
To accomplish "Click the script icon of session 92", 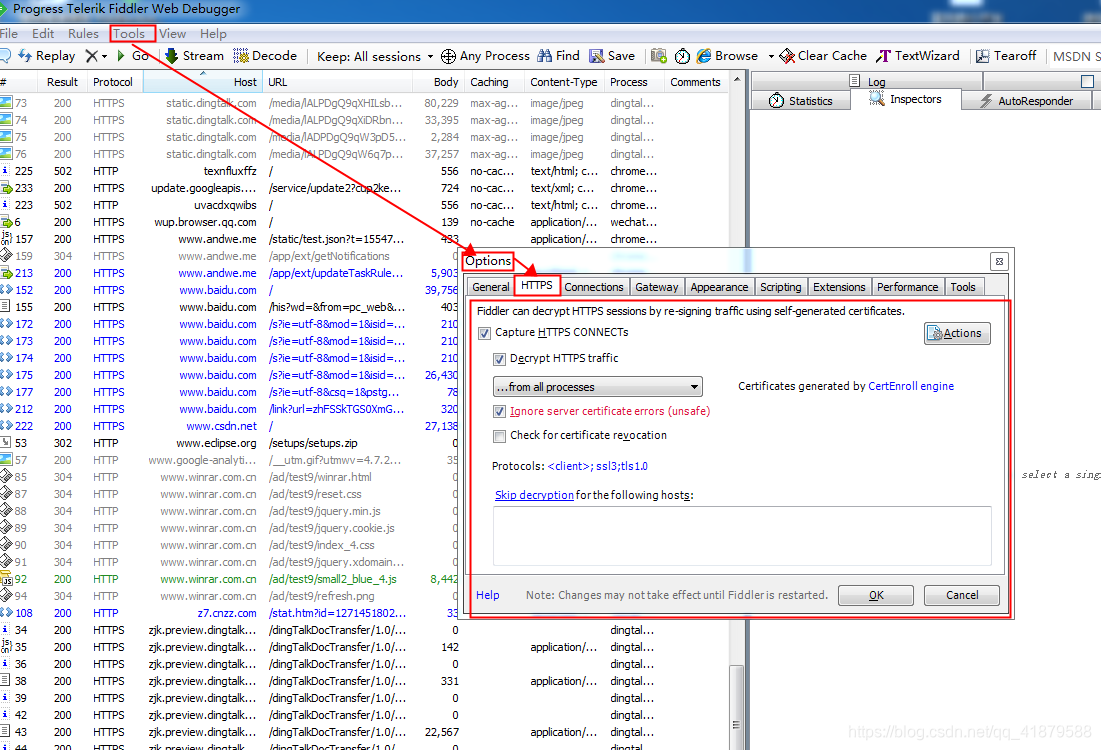I will [x=6, y=579].
